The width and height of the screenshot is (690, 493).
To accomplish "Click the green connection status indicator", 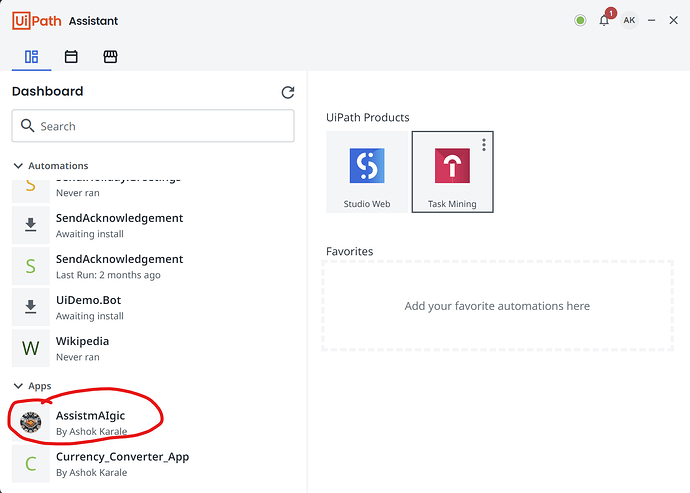I will 580,20.
